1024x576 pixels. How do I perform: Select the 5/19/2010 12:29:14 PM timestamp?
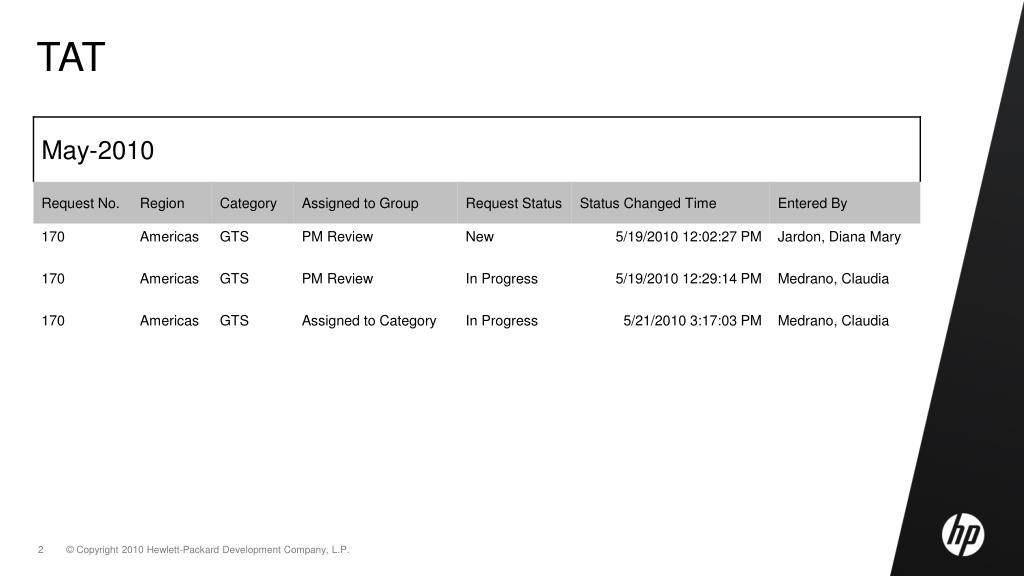688,279
